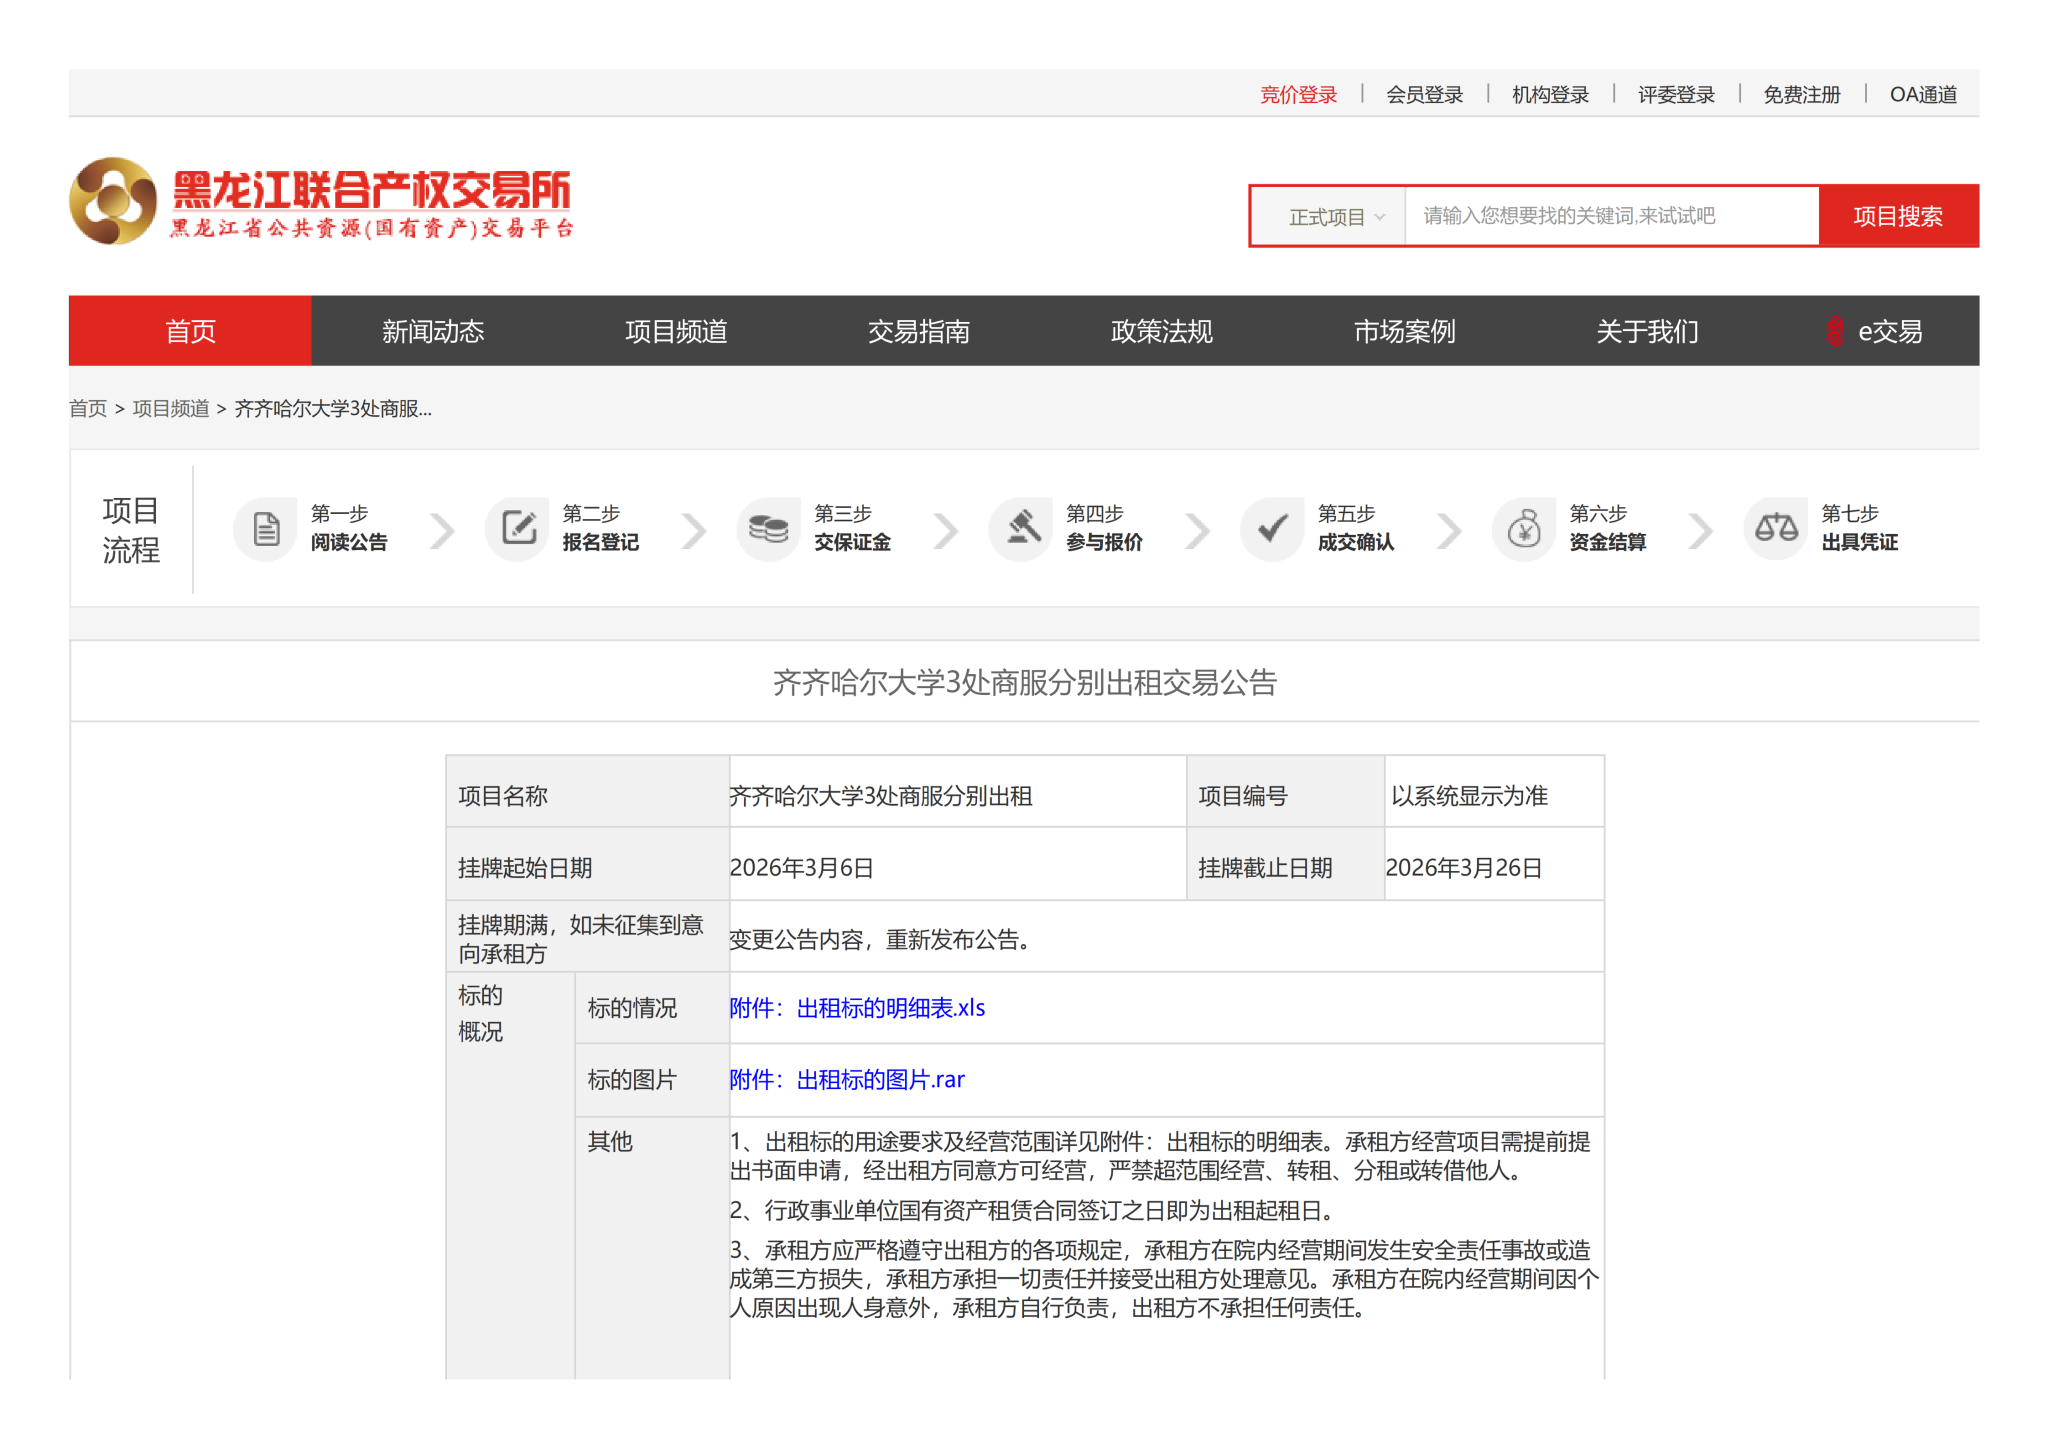Click the balance scales icon for 出具凭证 step
The width and height of the screenshot is (2048, 1447).
[x=1776, y=528]
